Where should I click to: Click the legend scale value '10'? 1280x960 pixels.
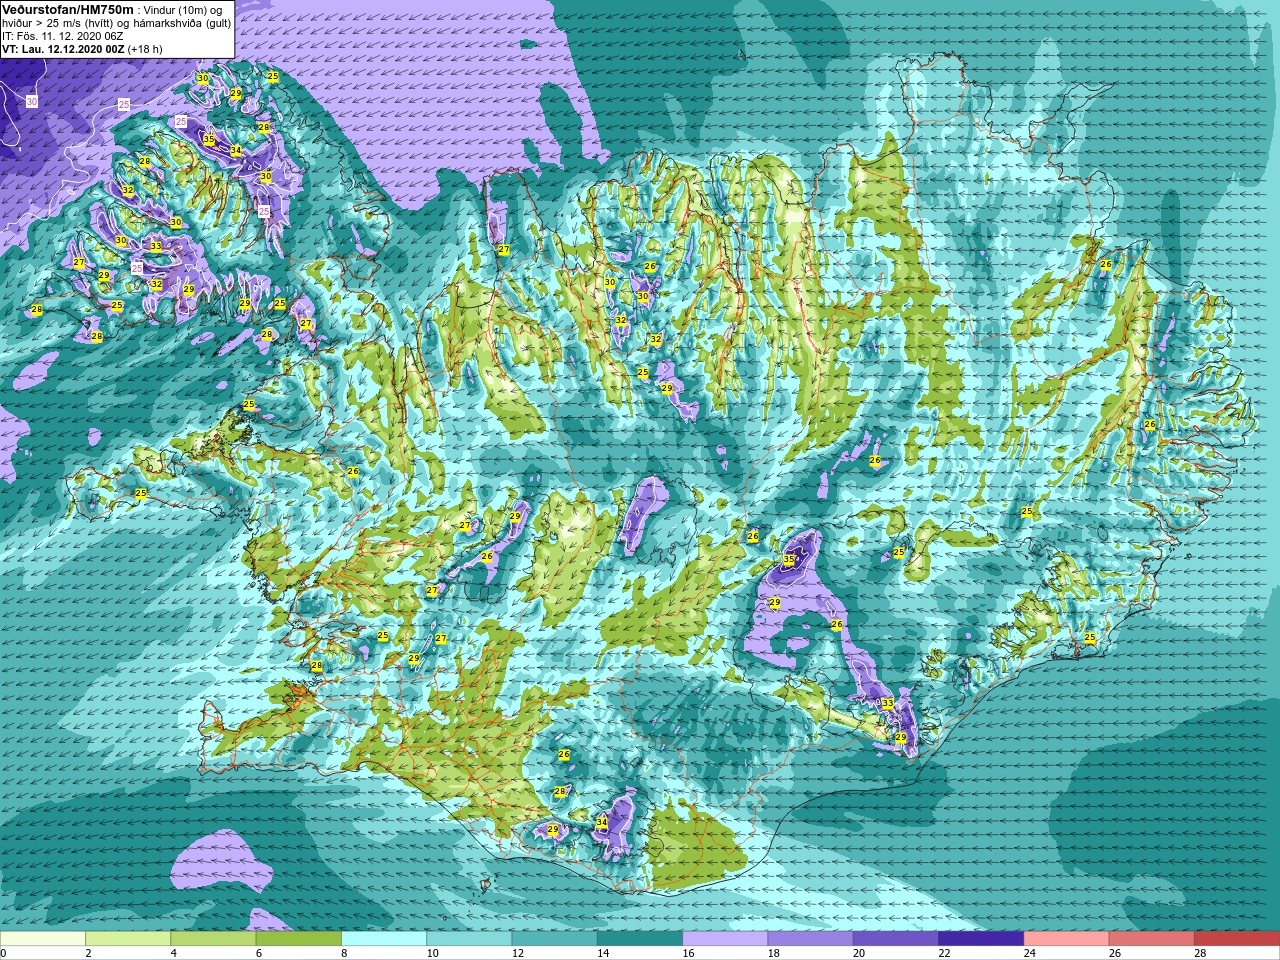[x=432, y=953]
